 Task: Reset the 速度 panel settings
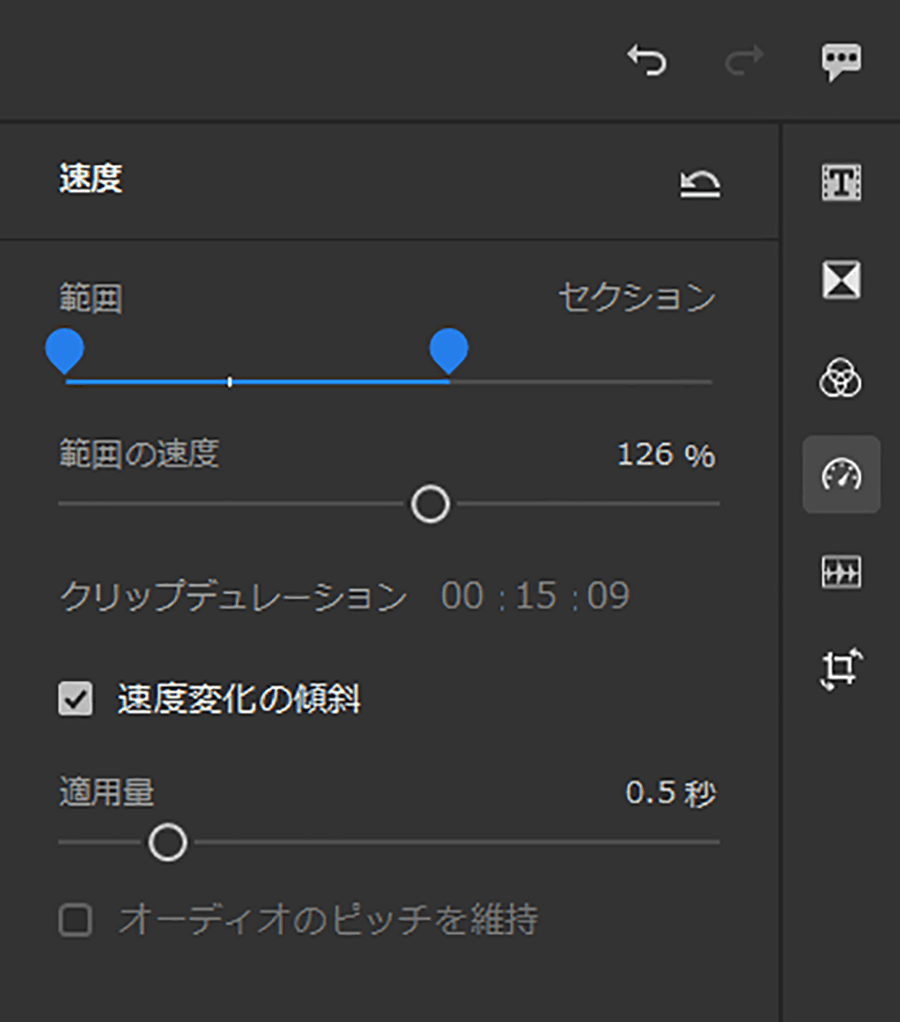click(x=701, y=183)
